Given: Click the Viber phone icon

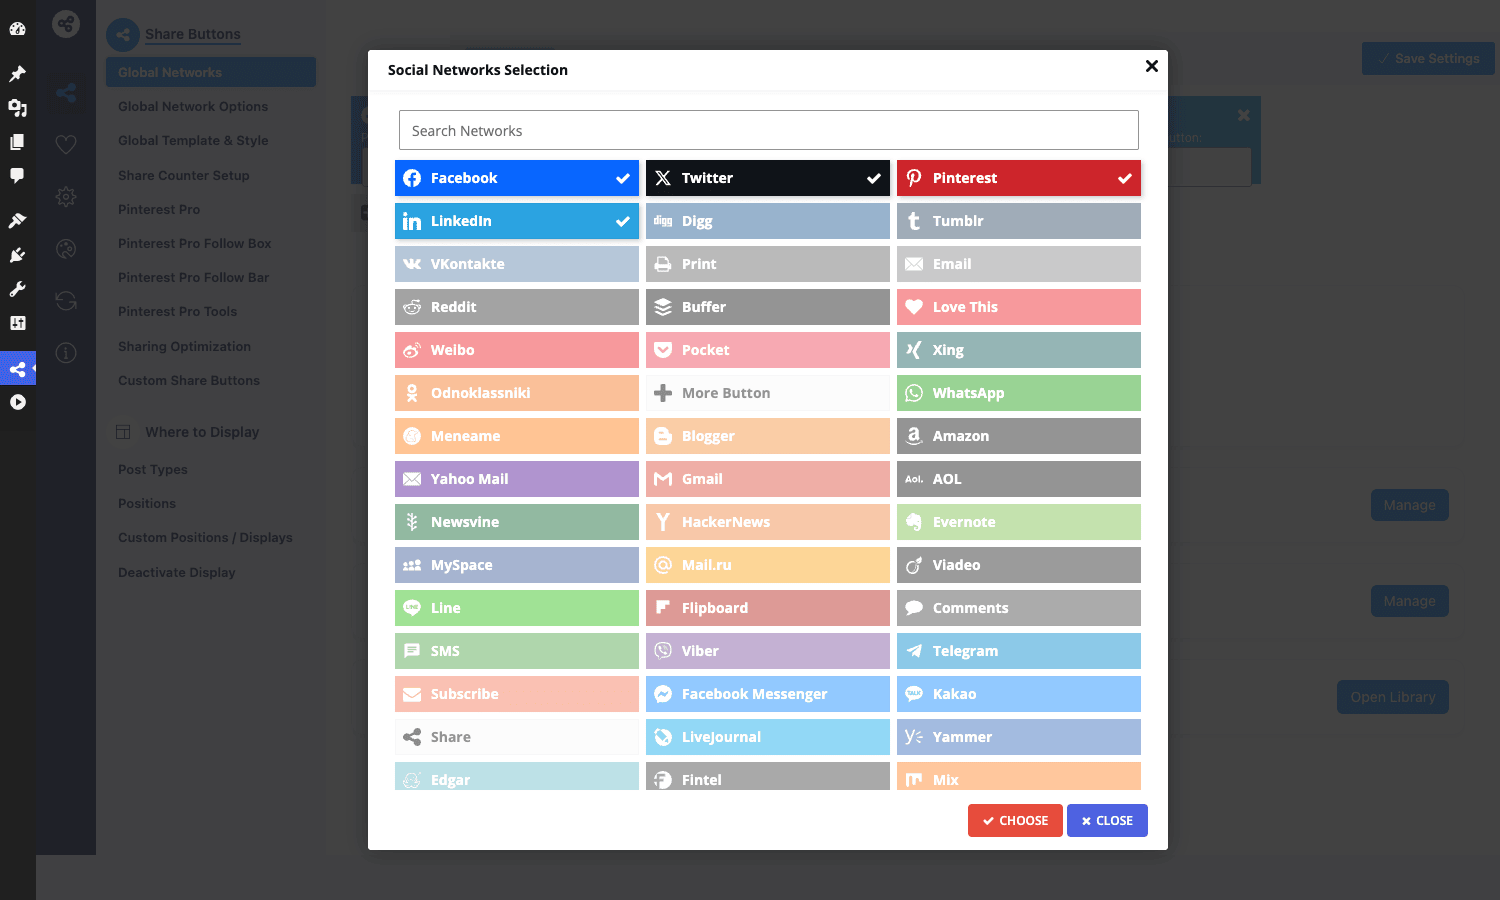Looking at the screenshot, I should pos(663,651).
